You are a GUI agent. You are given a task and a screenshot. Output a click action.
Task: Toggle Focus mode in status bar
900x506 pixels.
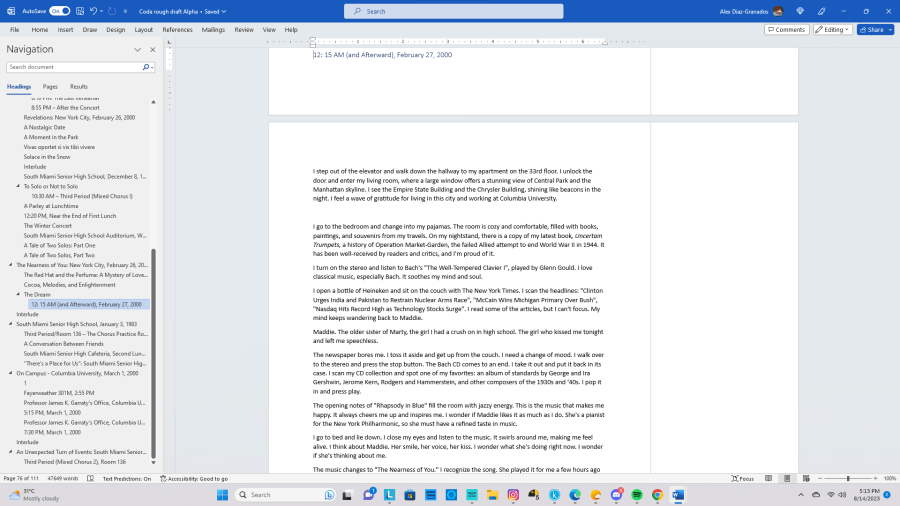pyautogui.click(x=741, y=479)
